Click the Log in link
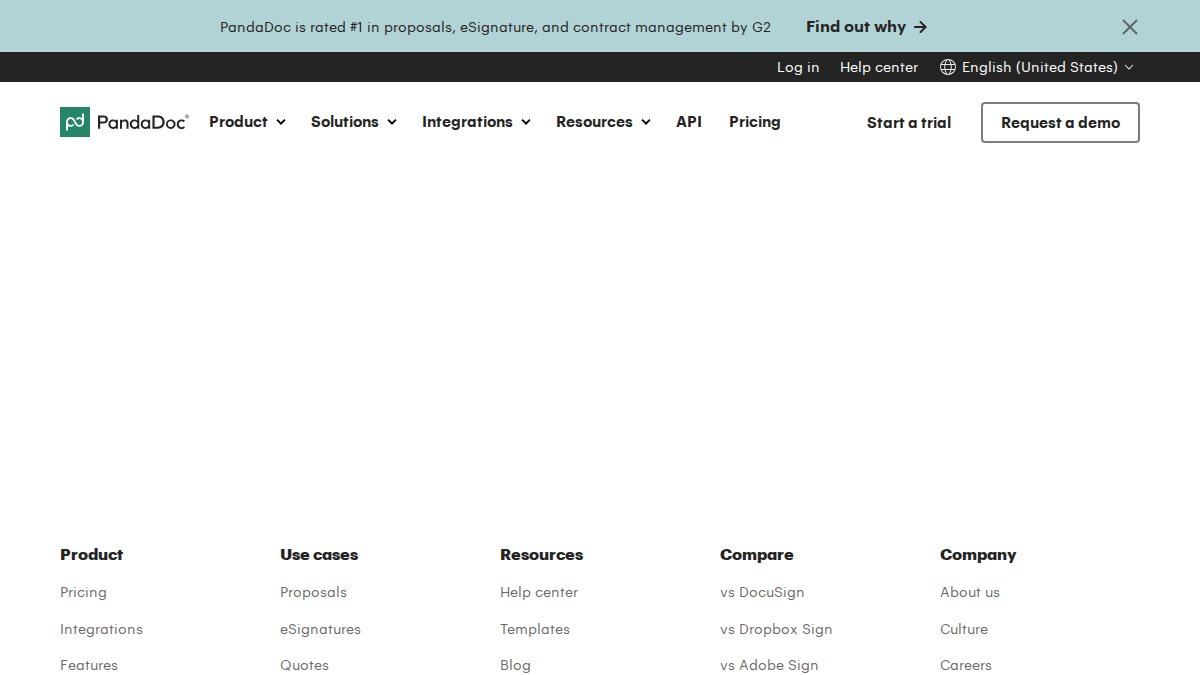Screen dimensions: 1200x675 click(x=798, y=67)
